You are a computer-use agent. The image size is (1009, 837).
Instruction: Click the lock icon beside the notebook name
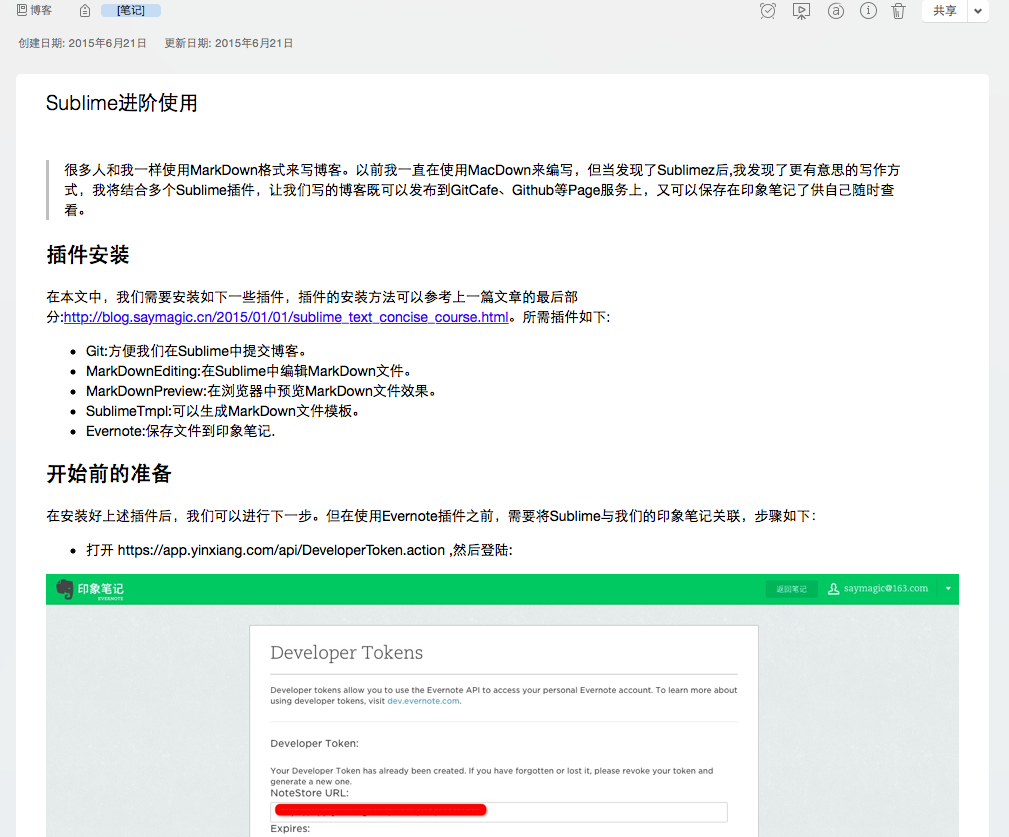pyautogui.click(x=85, y=11)
